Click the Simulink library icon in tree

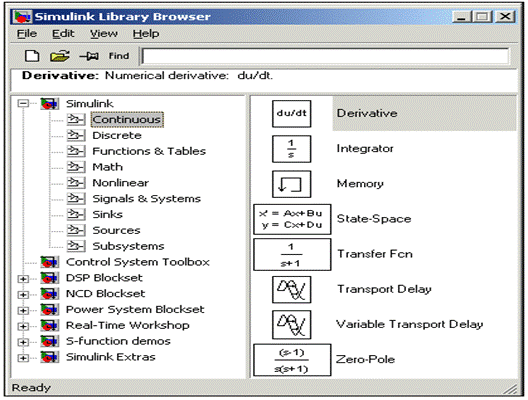click(x=50, y=104)
